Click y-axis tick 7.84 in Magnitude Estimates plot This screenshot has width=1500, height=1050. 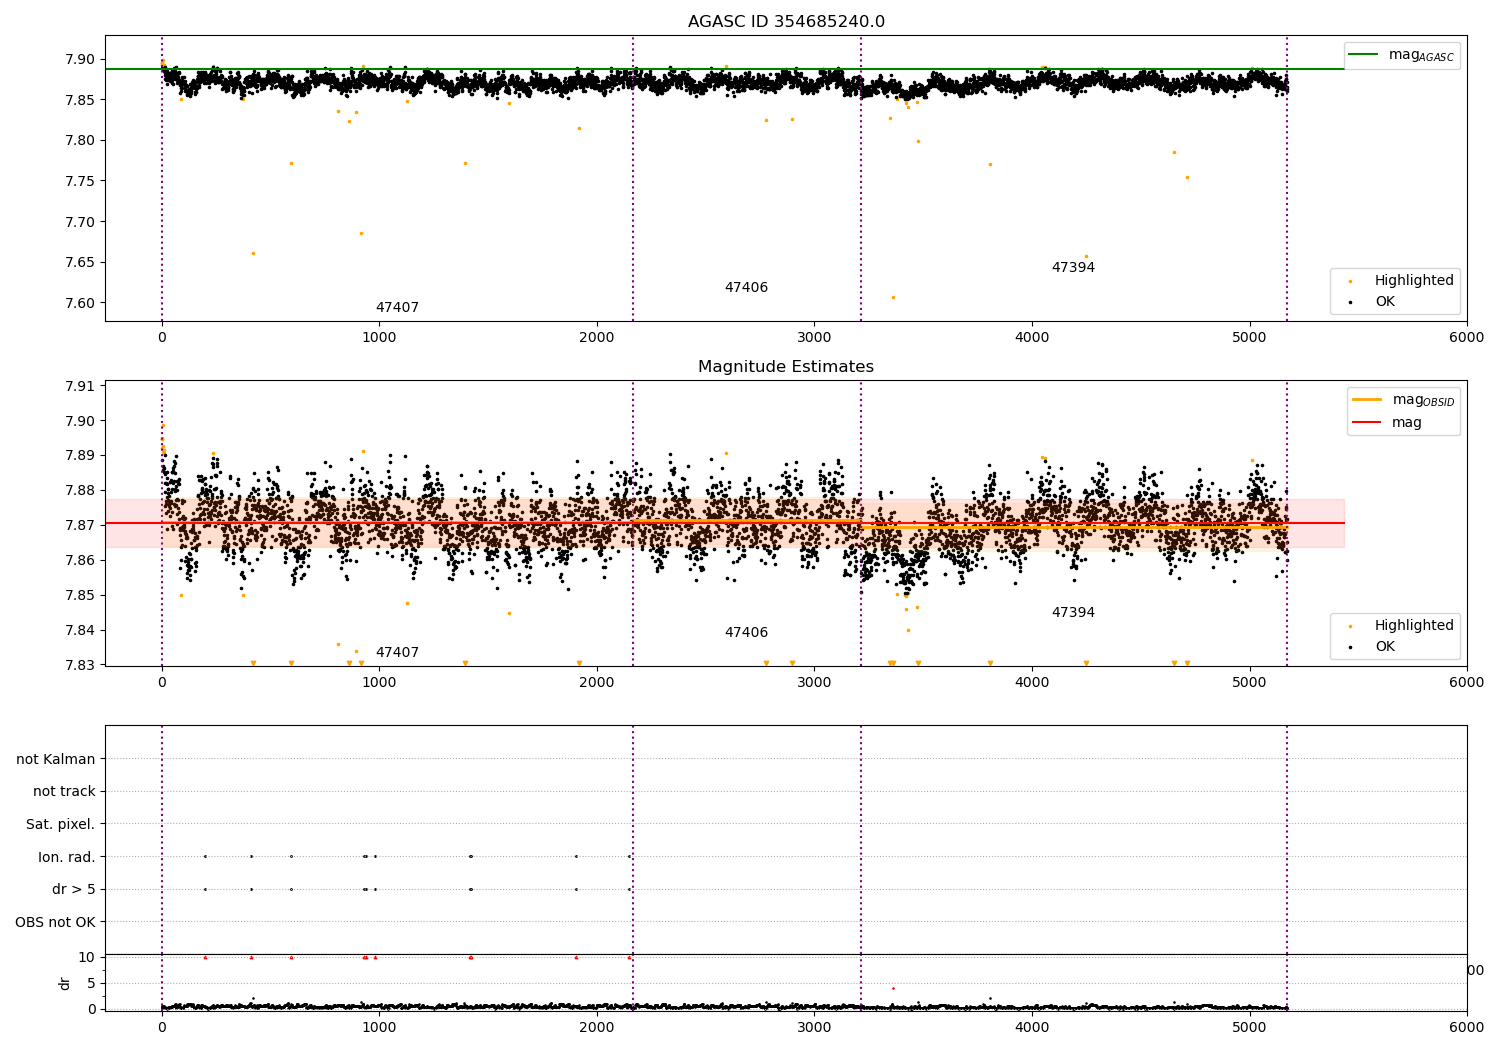click(80, 630)
